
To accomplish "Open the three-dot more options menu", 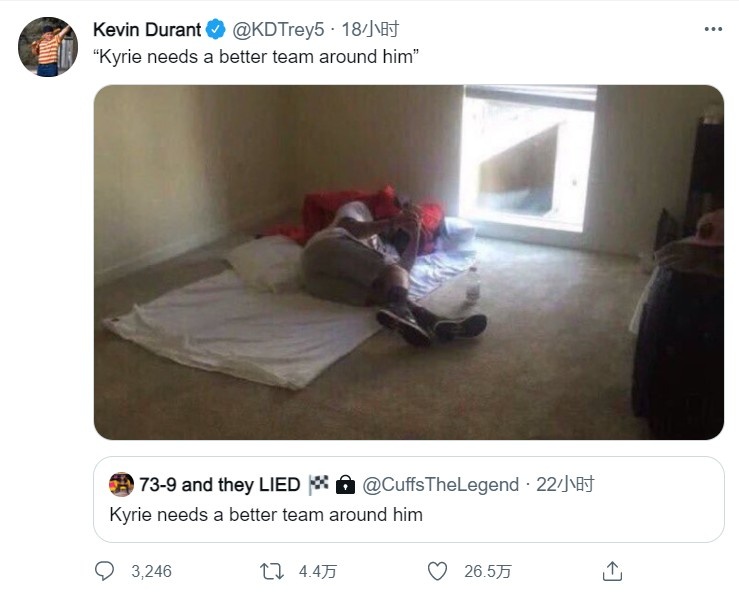I will click(713, 29).
